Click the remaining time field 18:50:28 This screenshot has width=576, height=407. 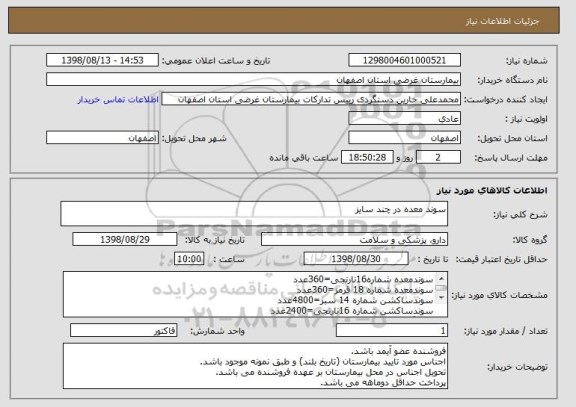(x=367, y=158)
